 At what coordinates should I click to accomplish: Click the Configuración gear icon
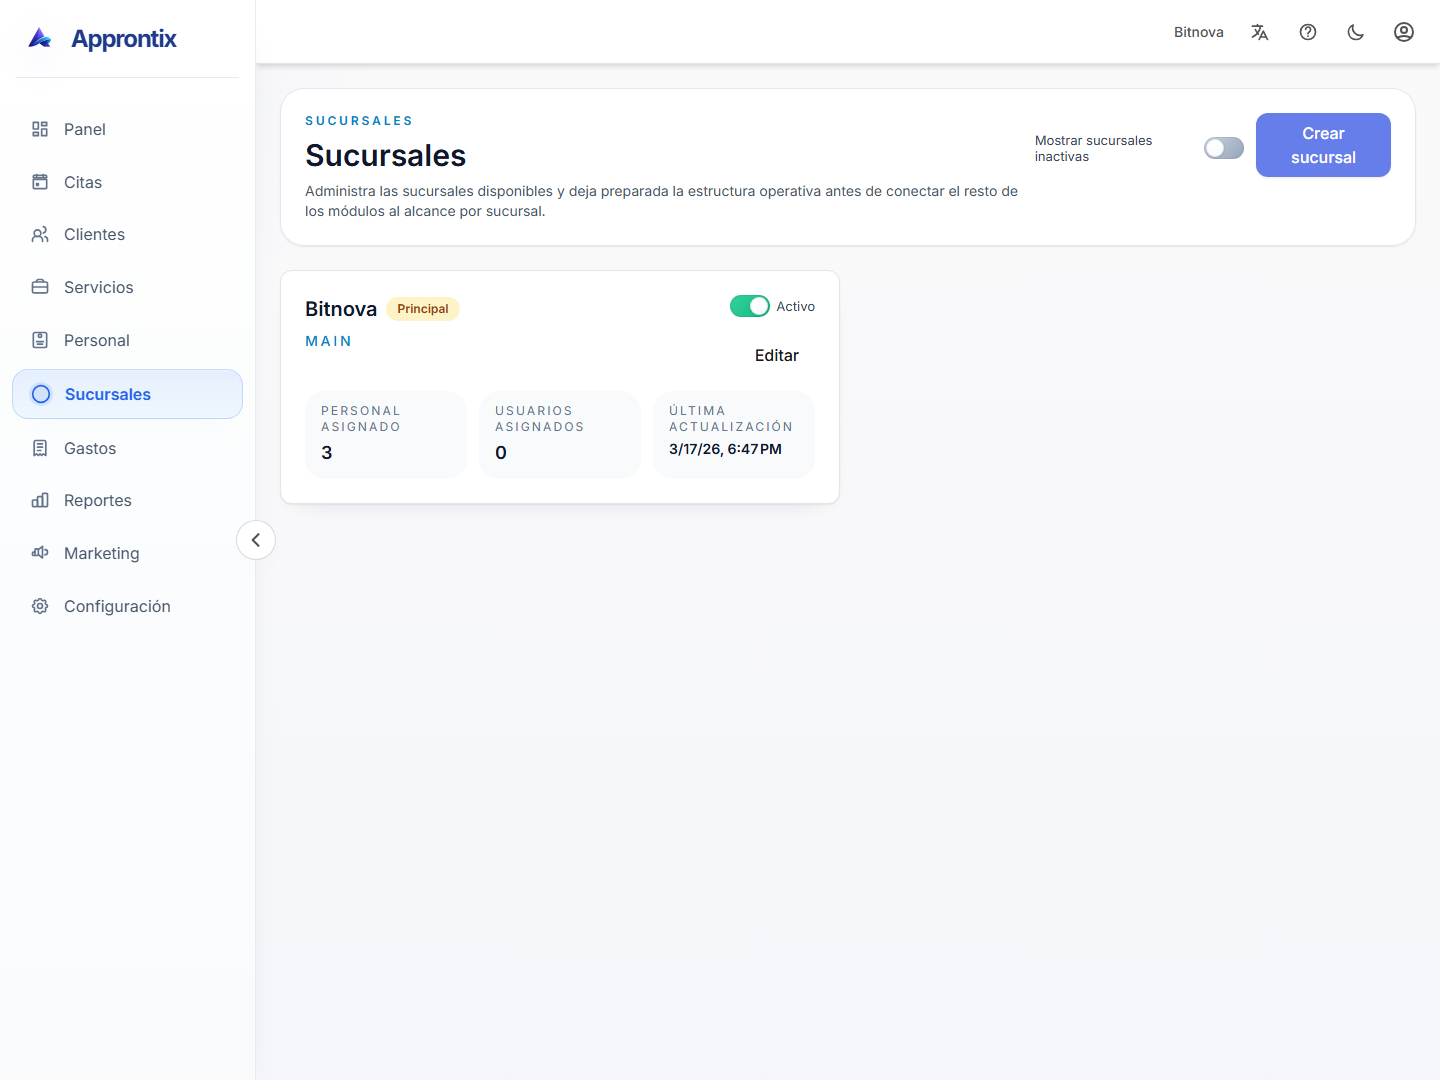click(40, 606)
